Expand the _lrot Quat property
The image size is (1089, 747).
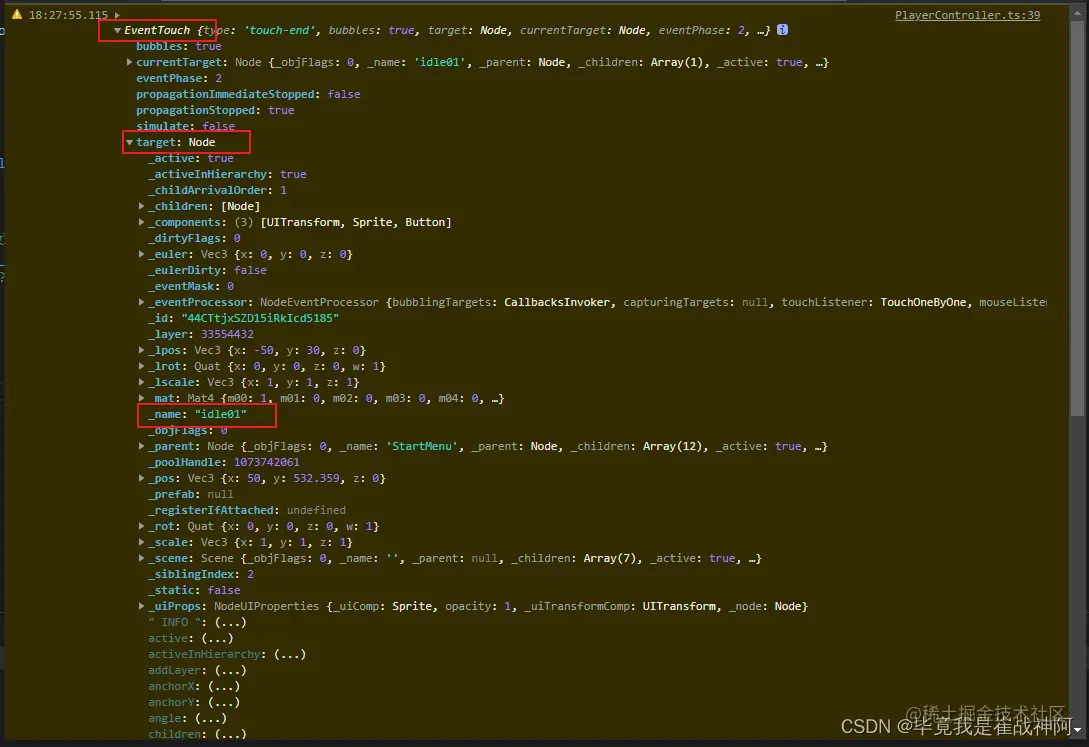(141, 366)
